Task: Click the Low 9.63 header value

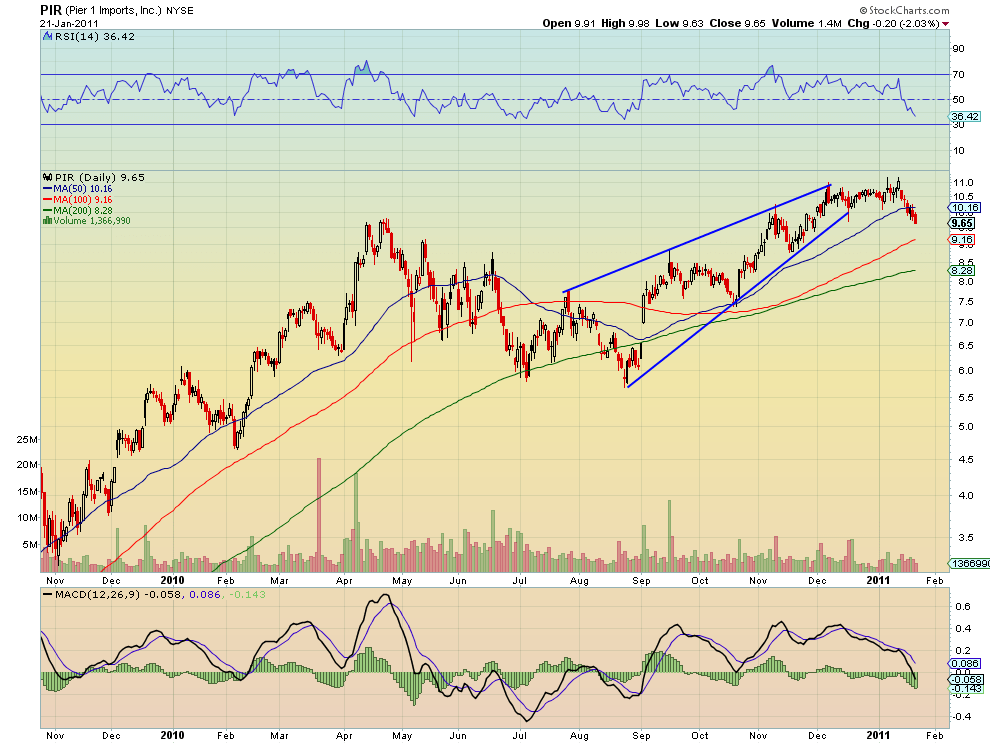Action: (x=679, y=23)
